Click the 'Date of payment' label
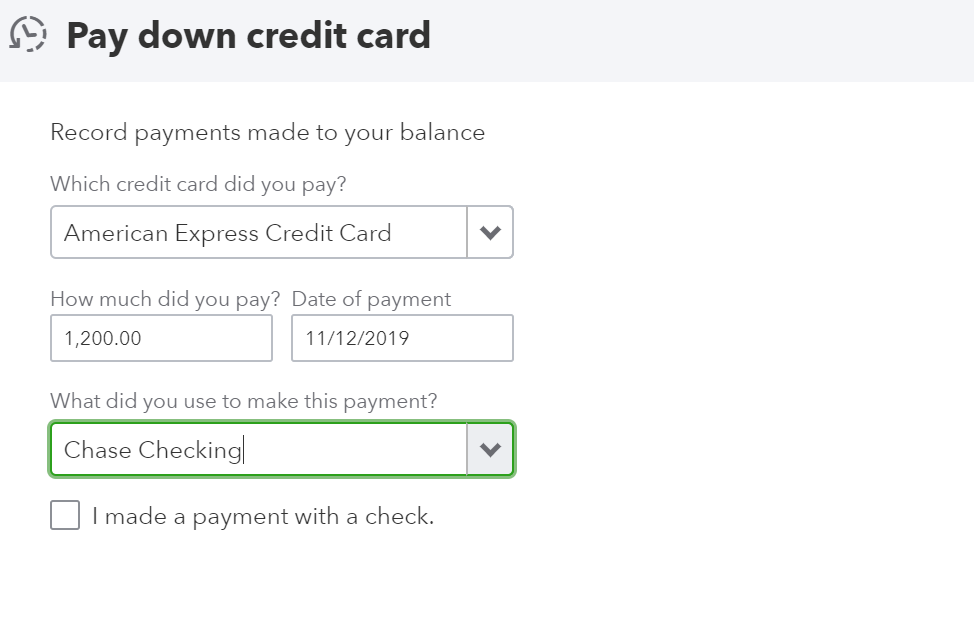 (x=371, y=298)
